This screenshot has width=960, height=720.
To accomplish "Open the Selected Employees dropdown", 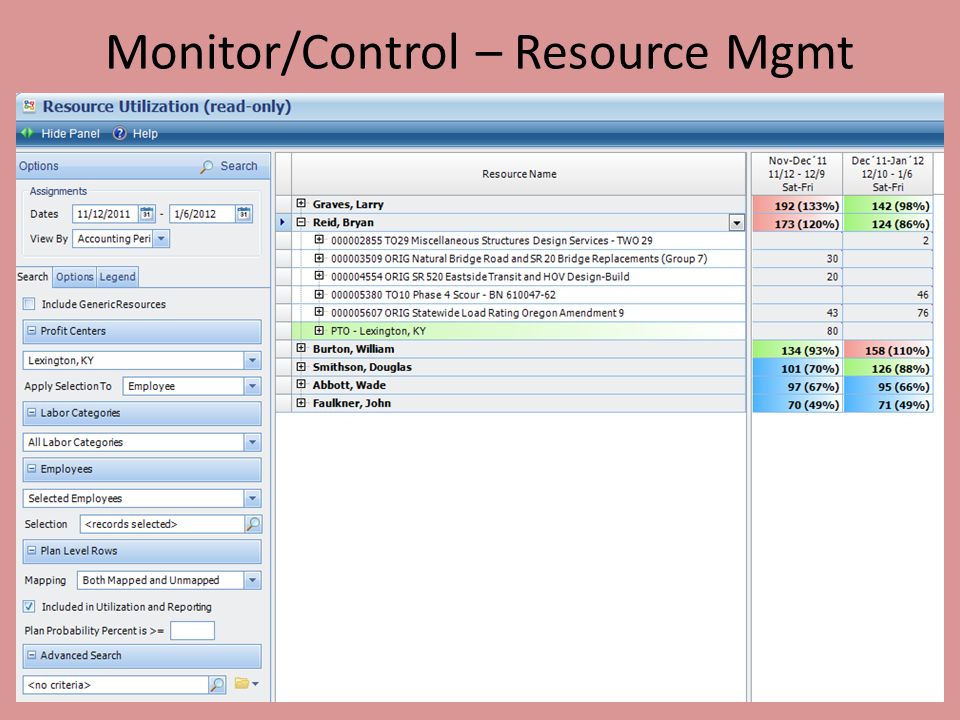I will [252, 498].
